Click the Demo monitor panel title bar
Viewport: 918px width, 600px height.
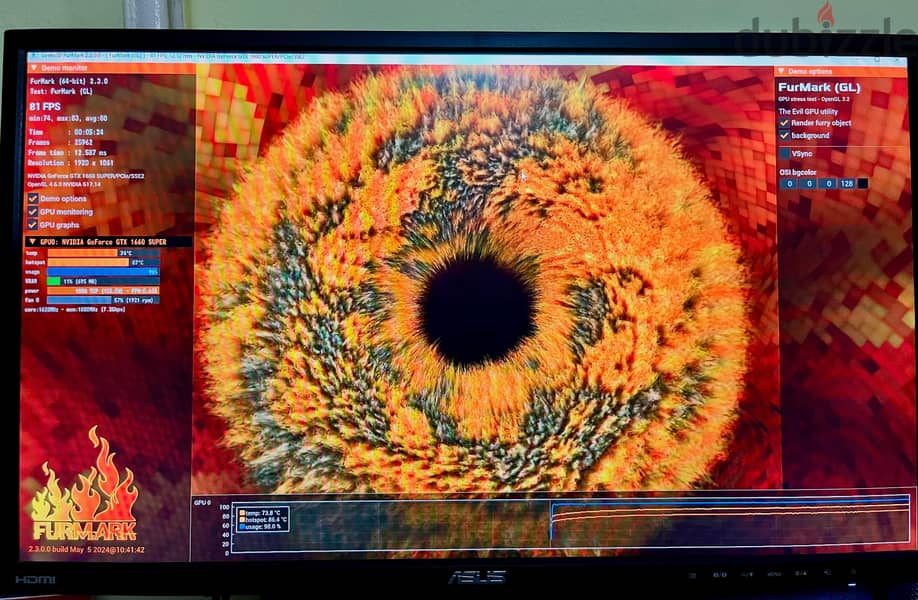pos(111,68)
